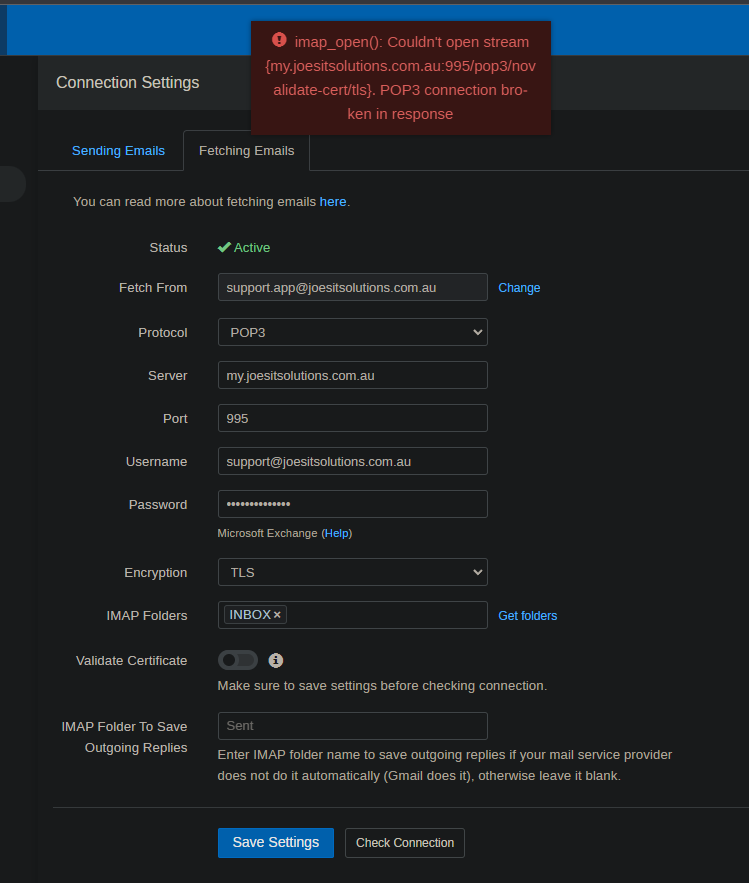This screenshot has height=883, width=749.
Task: Click the Check Connection button
Action: click(405, 842)
